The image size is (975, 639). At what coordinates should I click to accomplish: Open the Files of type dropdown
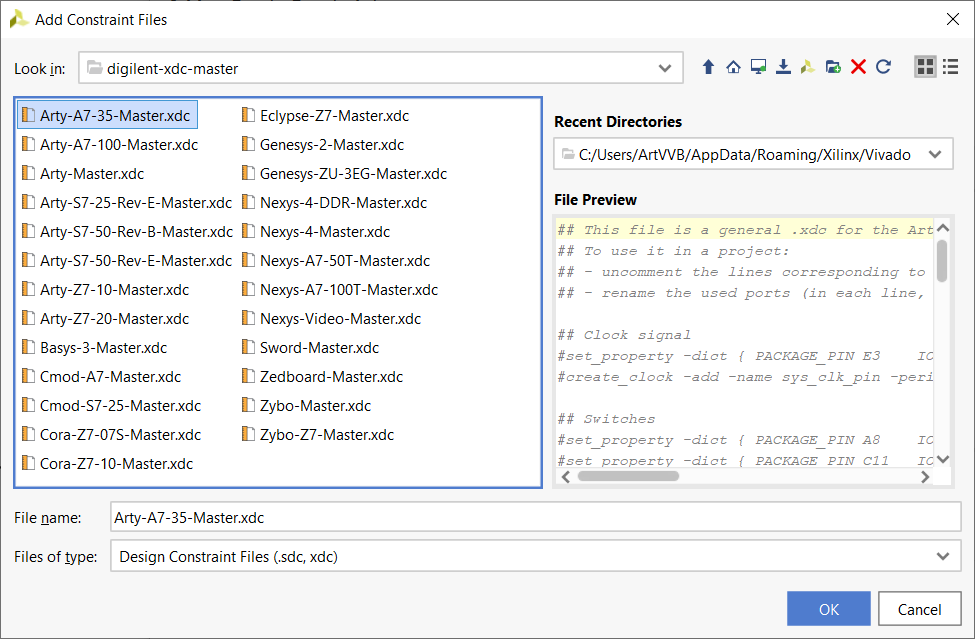(943, 556)
